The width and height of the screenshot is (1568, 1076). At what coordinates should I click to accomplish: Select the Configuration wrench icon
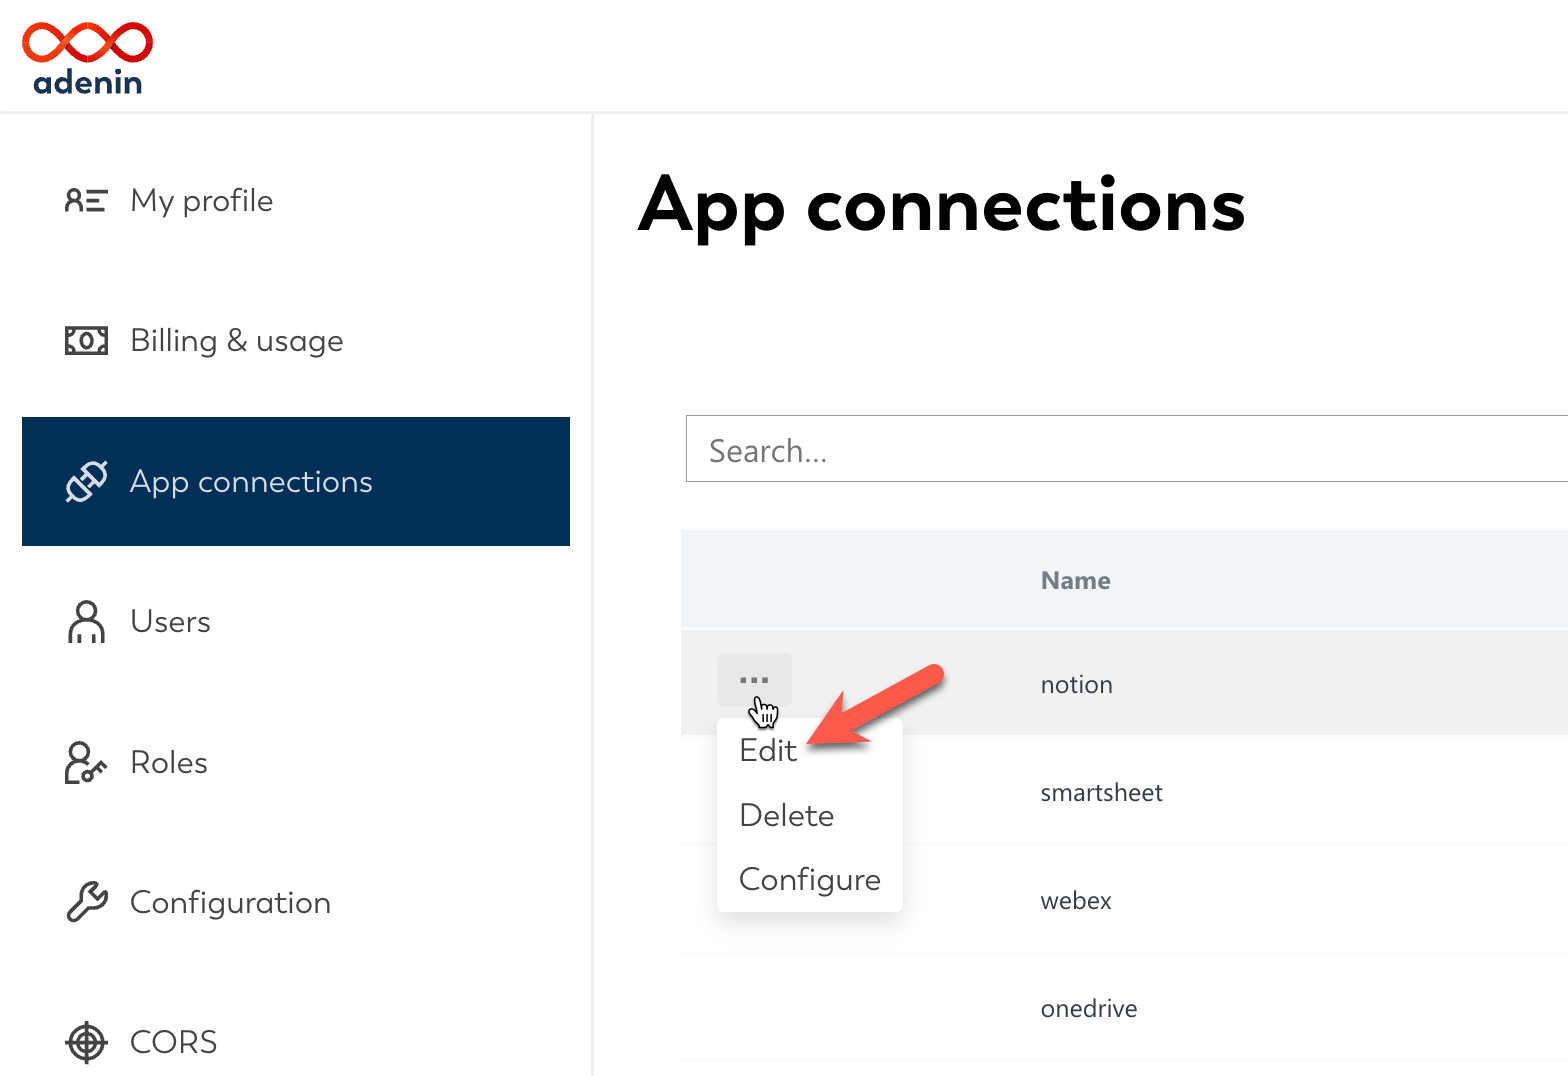coord(86,902)
